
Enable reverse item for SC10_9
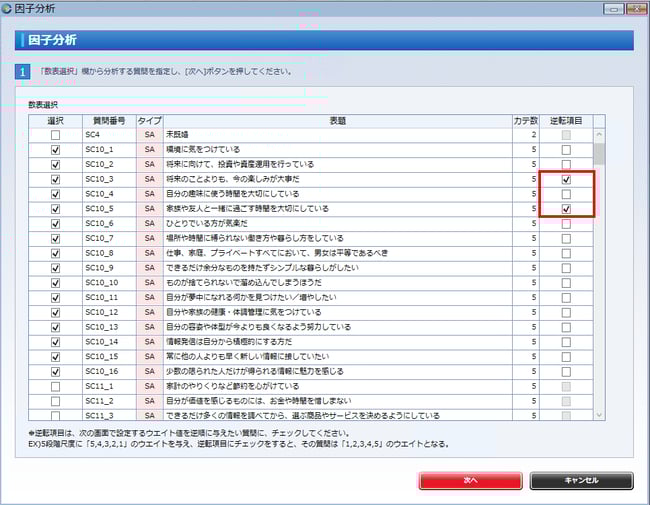click(566, 268)
